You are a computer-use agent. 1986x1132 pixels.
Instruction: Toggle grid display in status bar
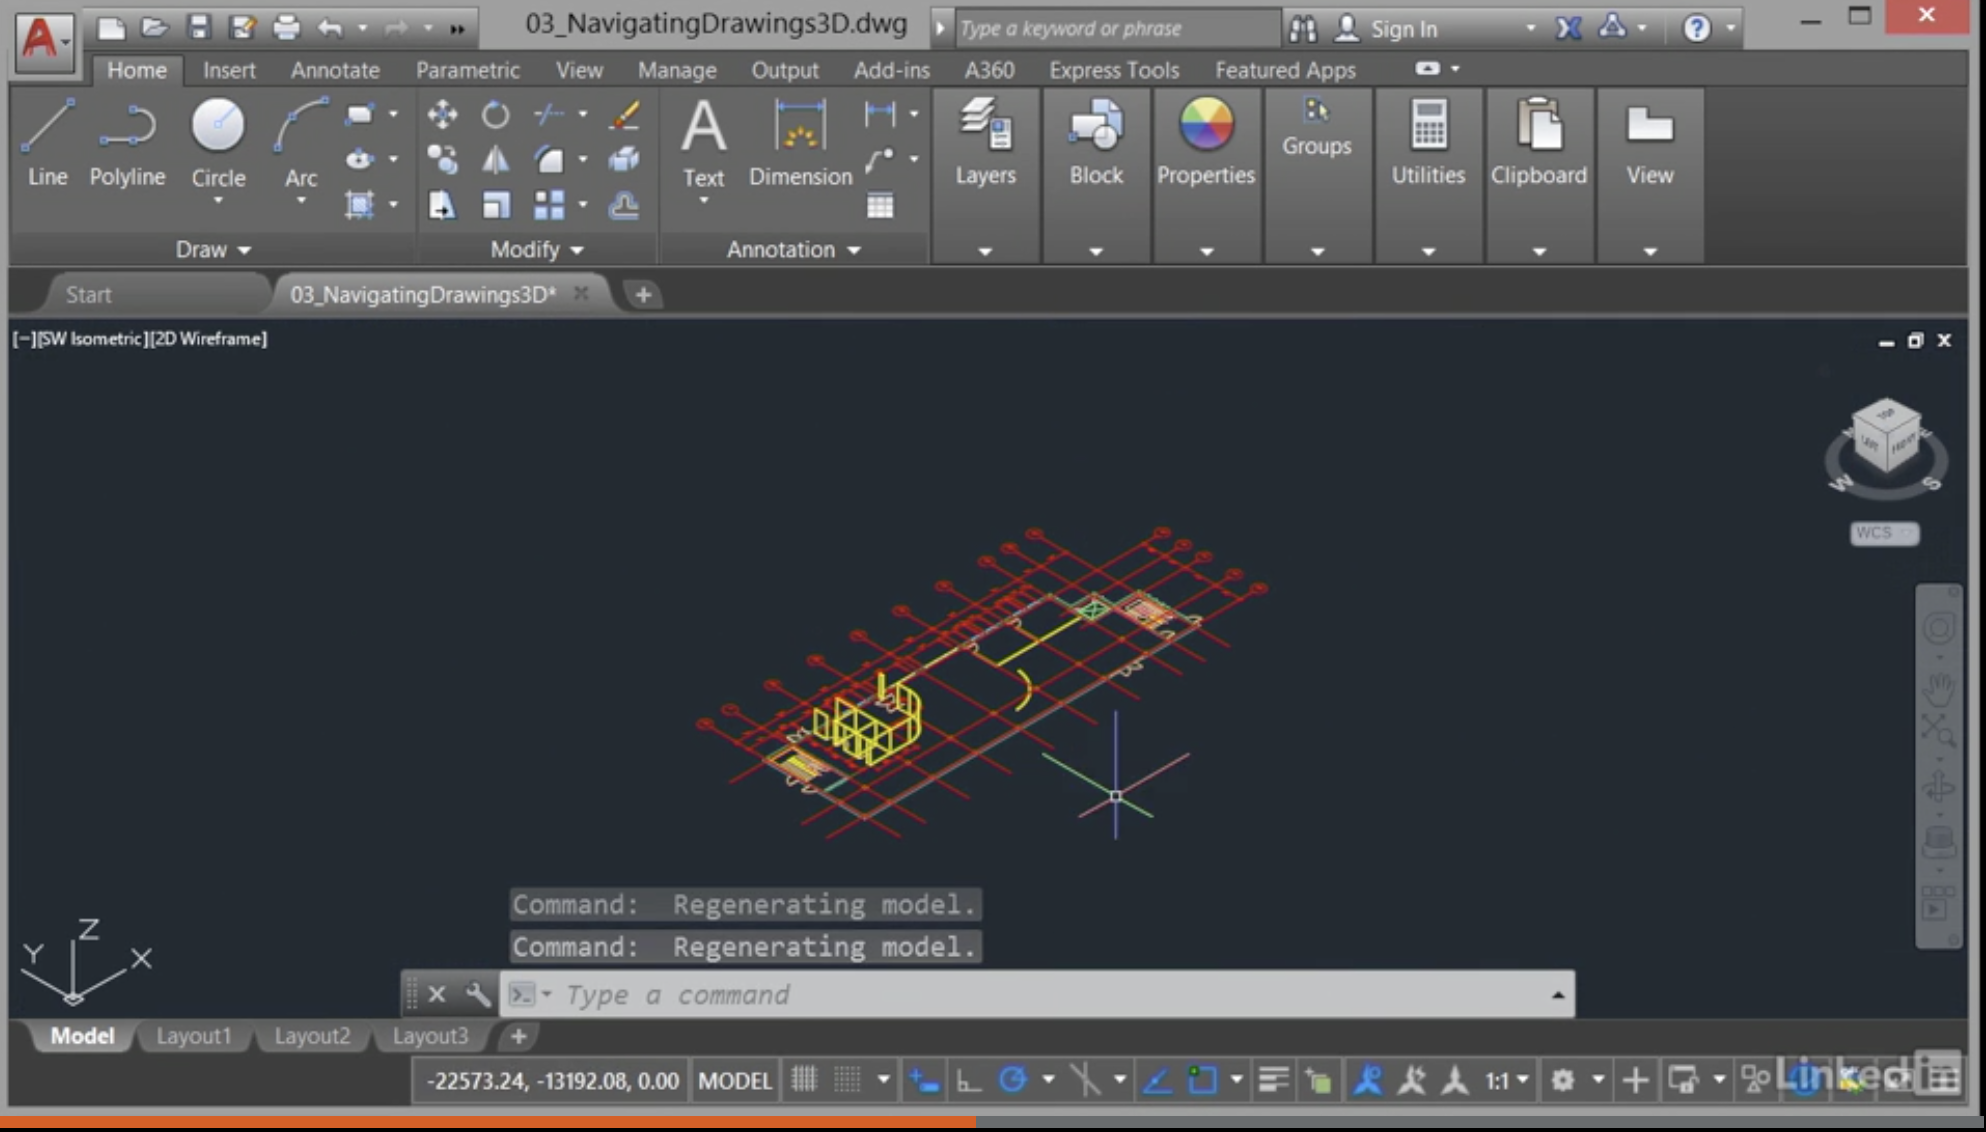click(804, 1080)
